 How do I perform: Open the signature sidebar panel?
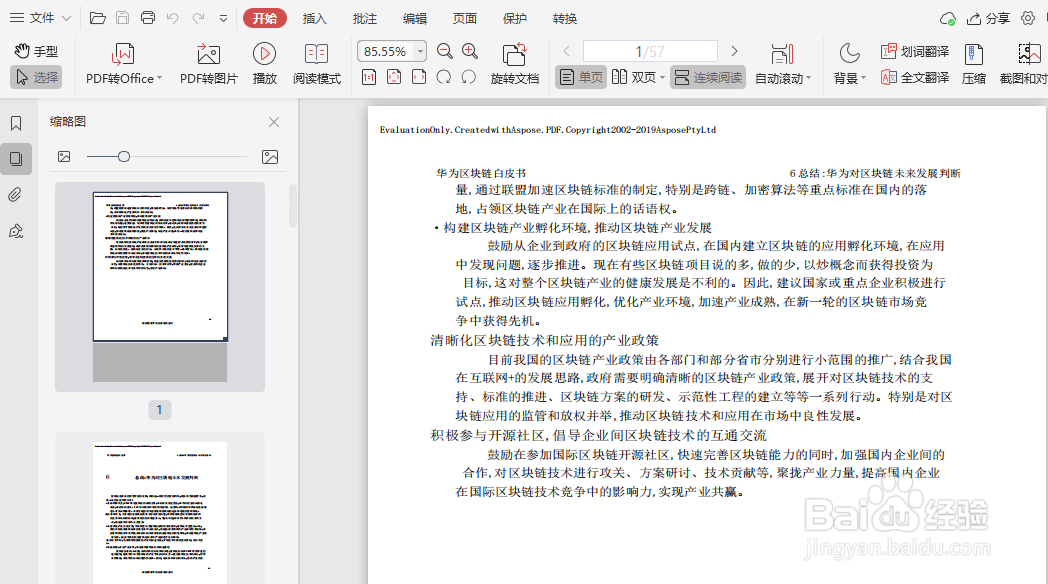tap(16, 231)
